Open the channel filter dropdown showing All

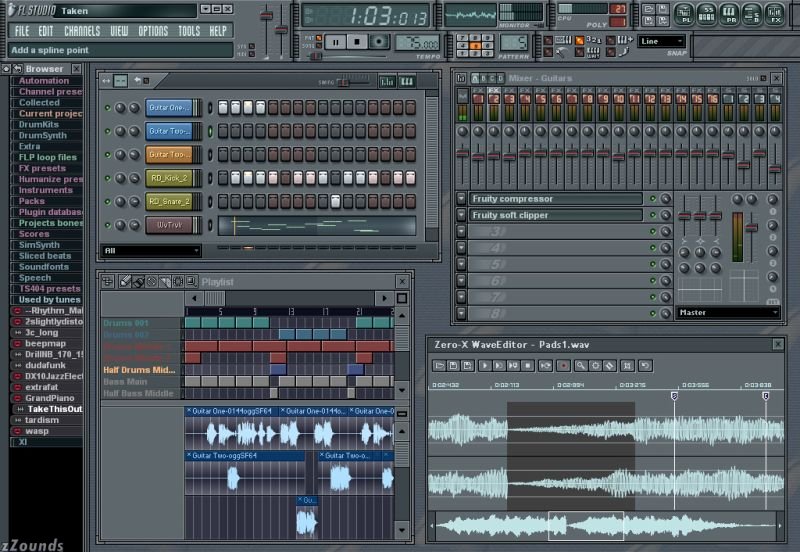point(151,250)
